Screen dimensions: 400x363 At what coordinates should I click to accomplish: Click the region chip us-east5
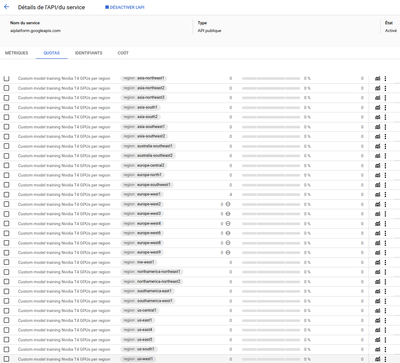(x=138, y=339)
